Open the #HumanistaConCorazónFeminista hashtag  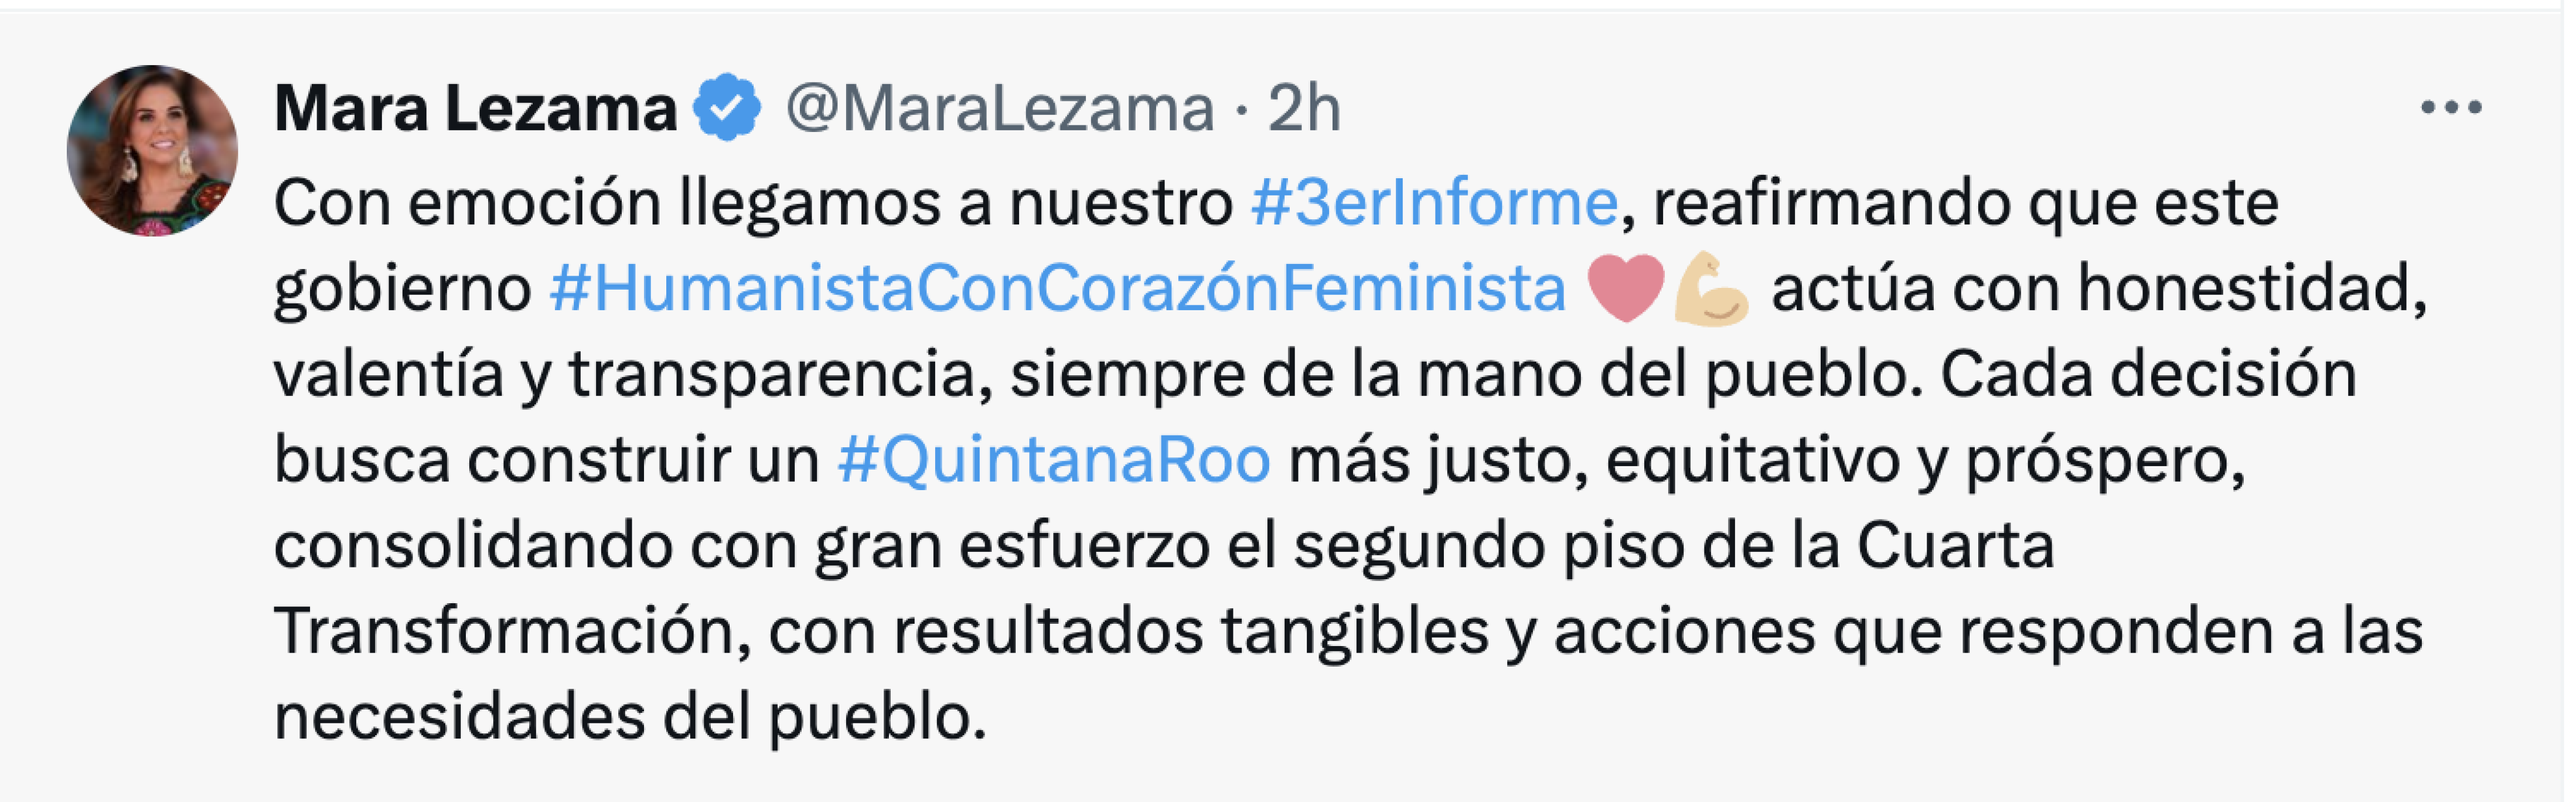pyautogui.click(x=1057, y=289)
